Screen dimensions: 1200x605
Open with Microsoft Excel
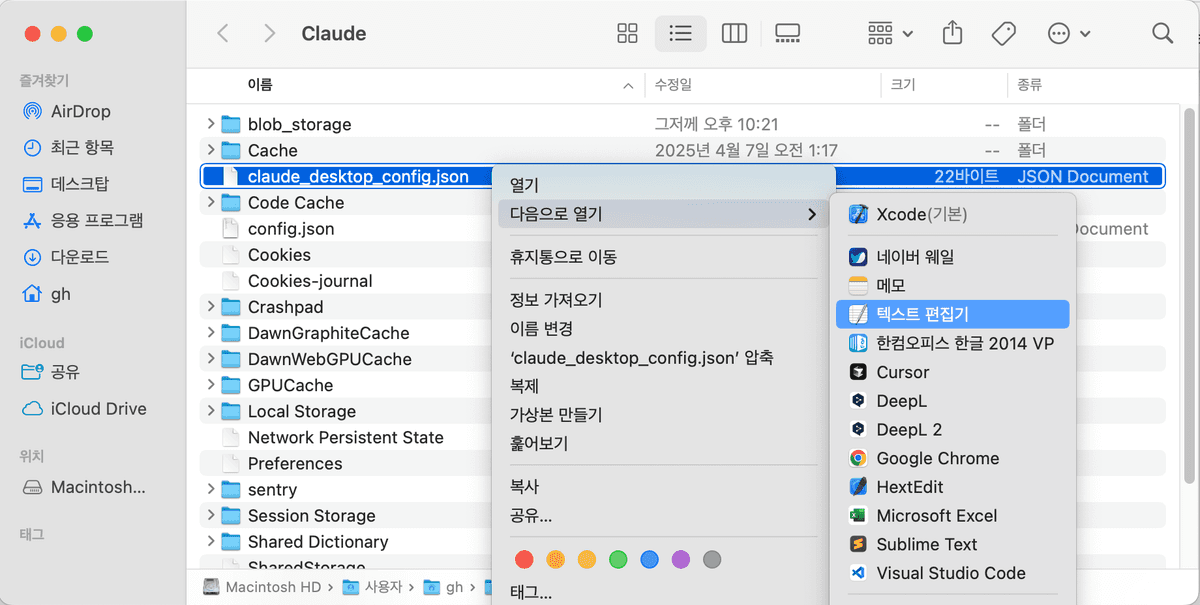(x=952, y=516)
